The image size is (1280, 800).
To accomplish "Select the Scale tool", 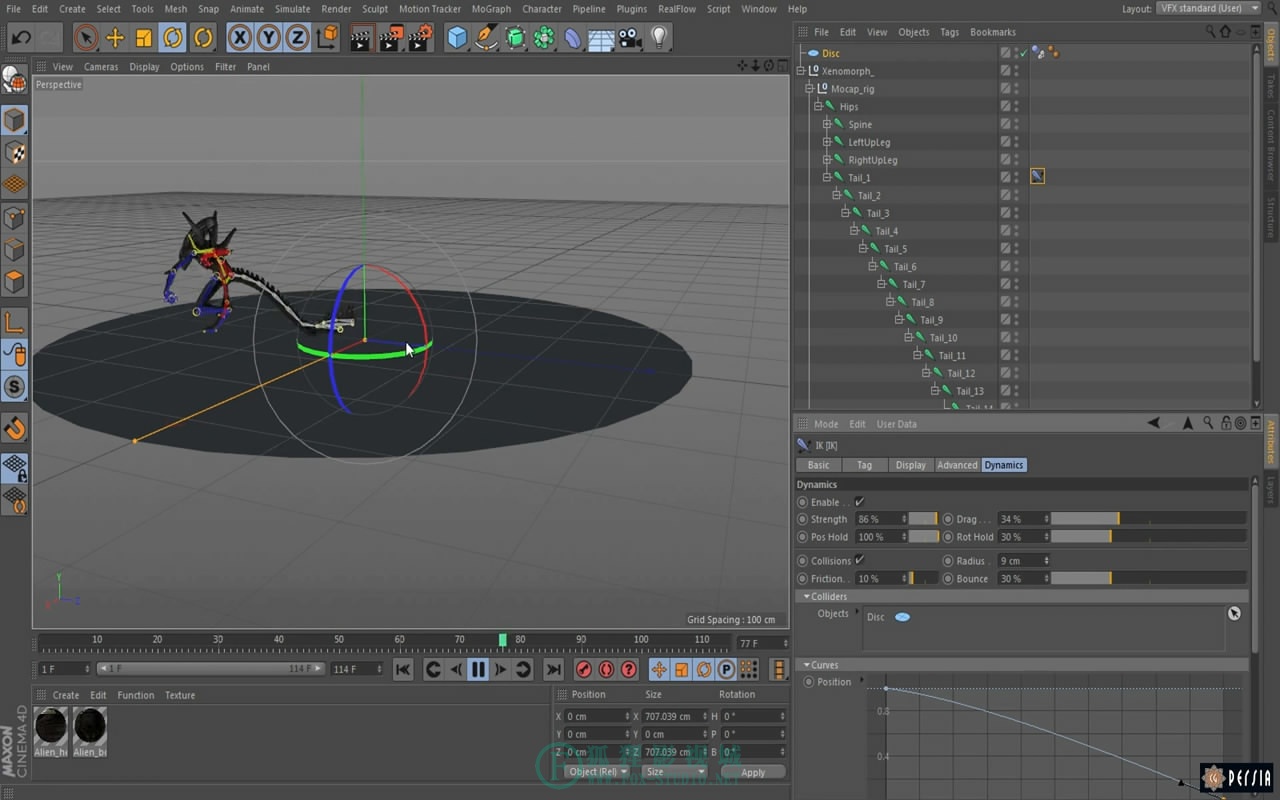I will tap(144, 38).
